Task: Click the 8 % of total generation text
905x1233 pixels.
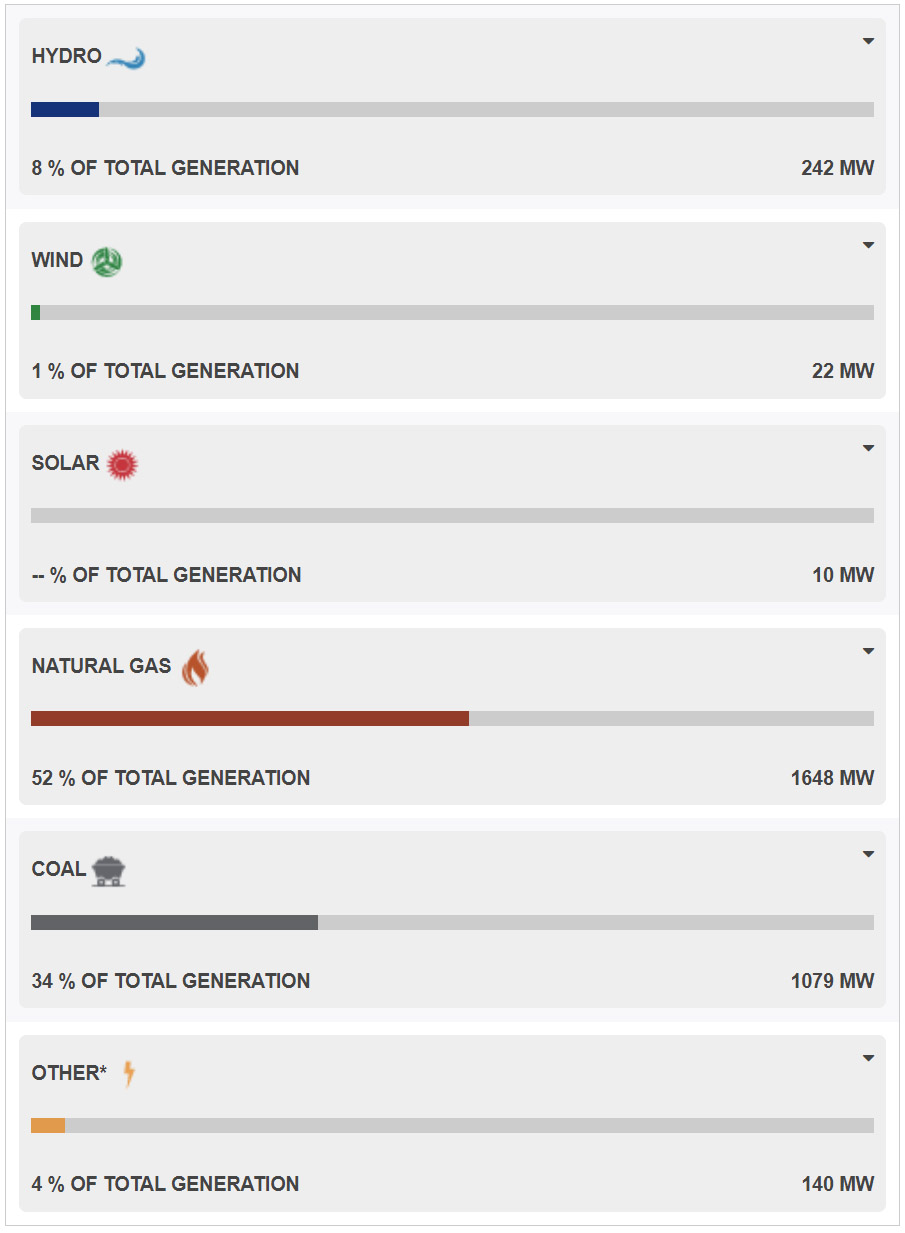Action: tap(165, 168)
